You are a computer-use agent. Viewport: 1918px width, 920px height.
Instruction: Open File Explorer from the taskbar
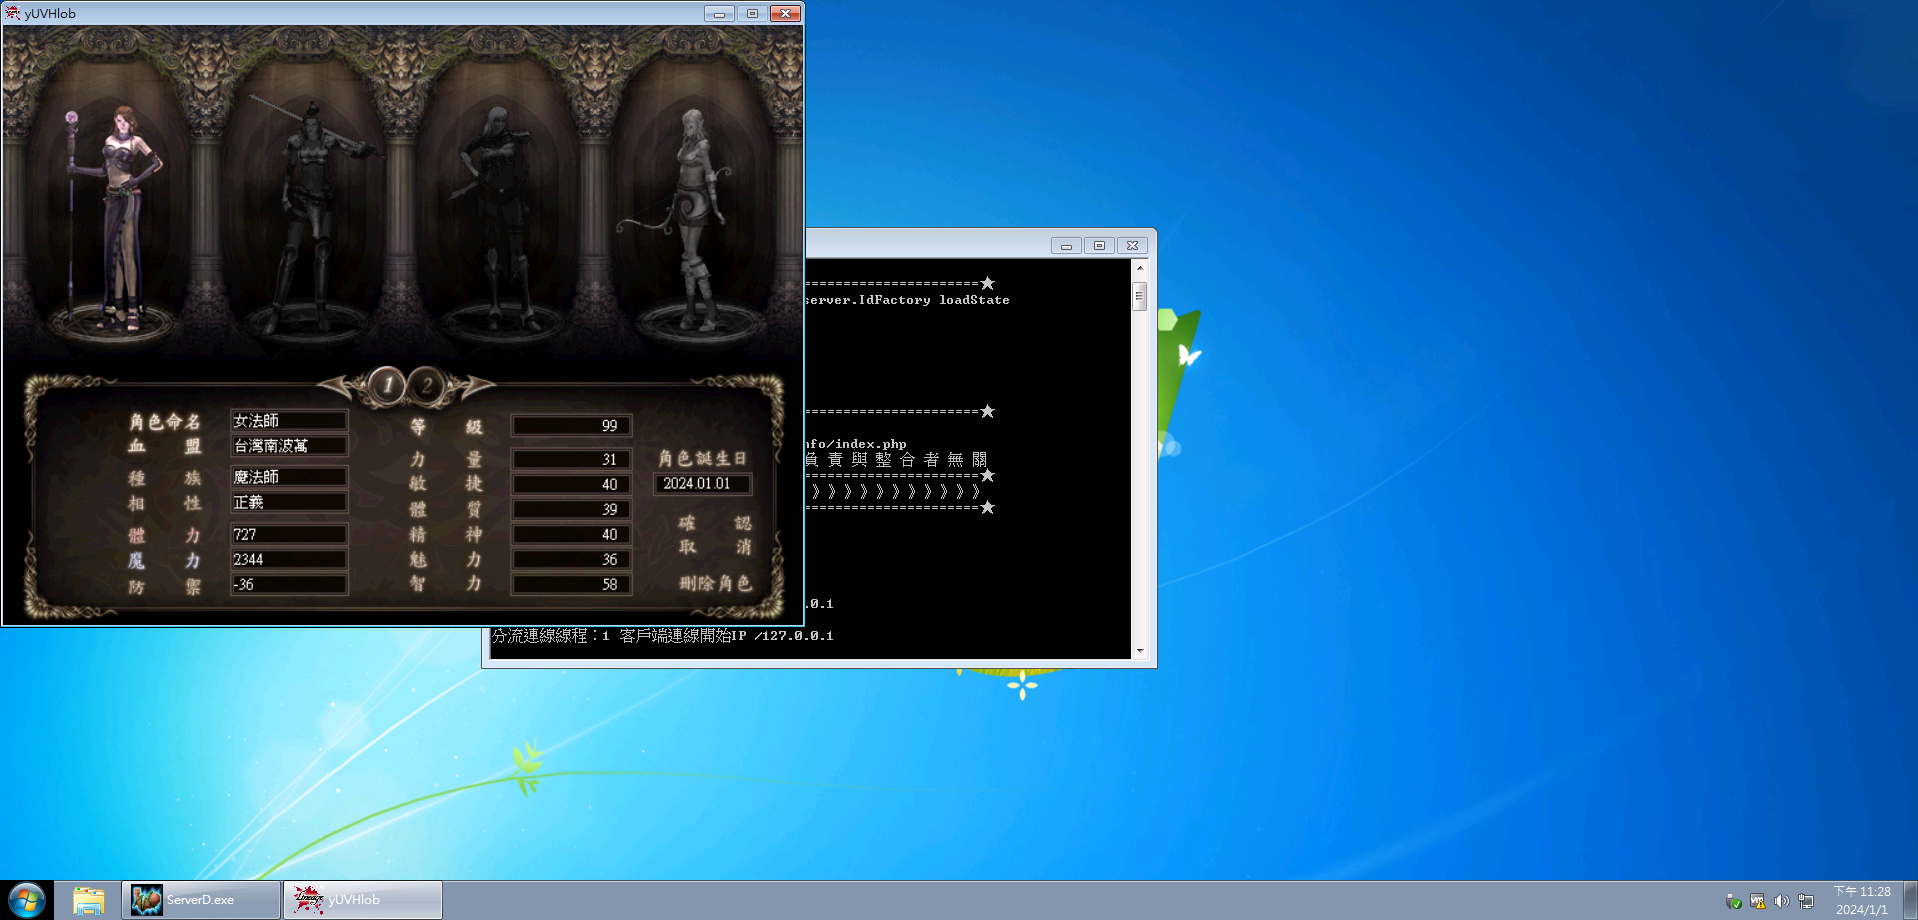(x=88, y=900)
